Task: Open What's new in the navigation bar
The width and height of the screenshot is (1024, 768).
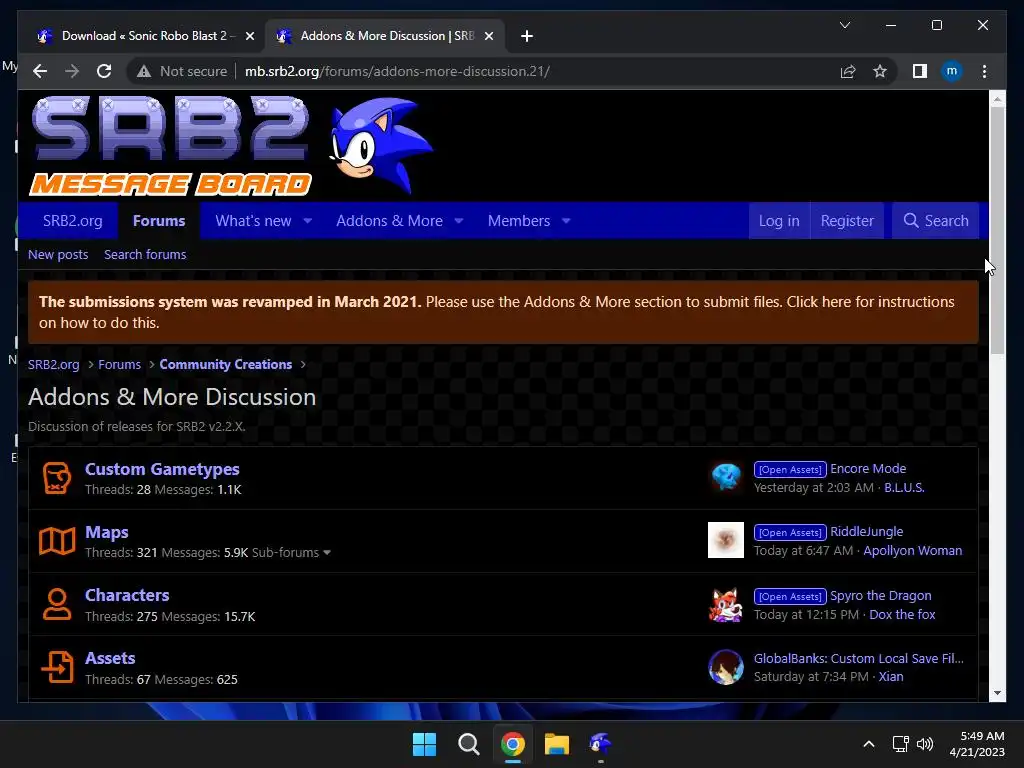Action: tap(253, 221)
